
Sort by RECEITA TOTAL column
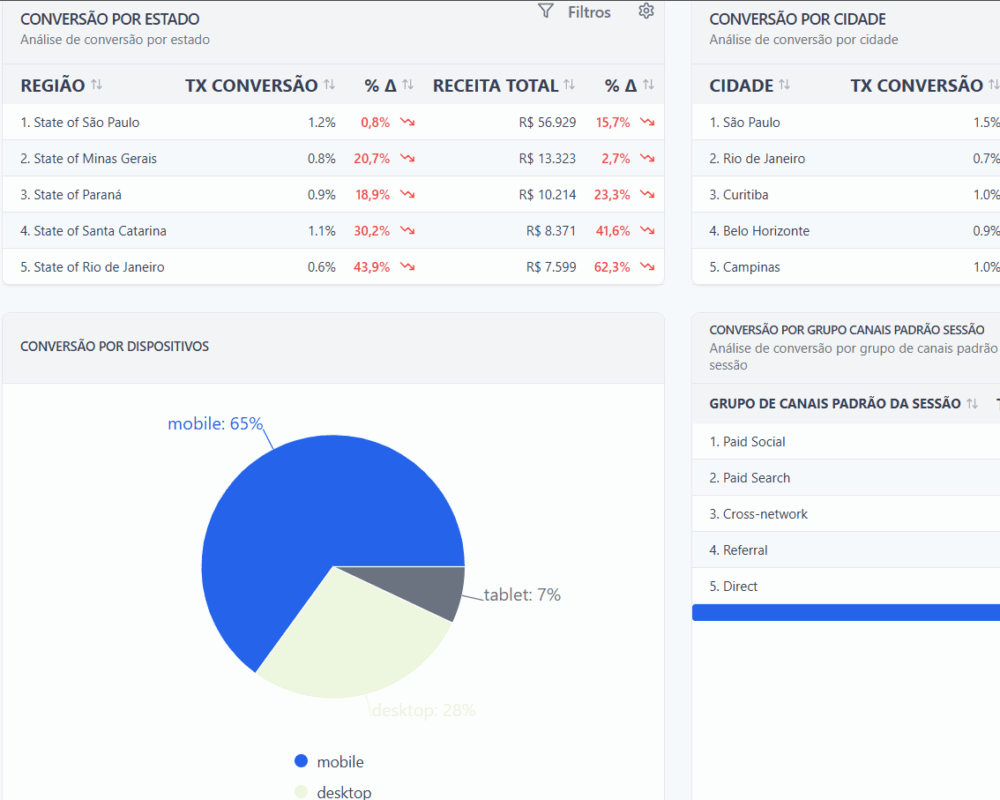tap(570, 84)
